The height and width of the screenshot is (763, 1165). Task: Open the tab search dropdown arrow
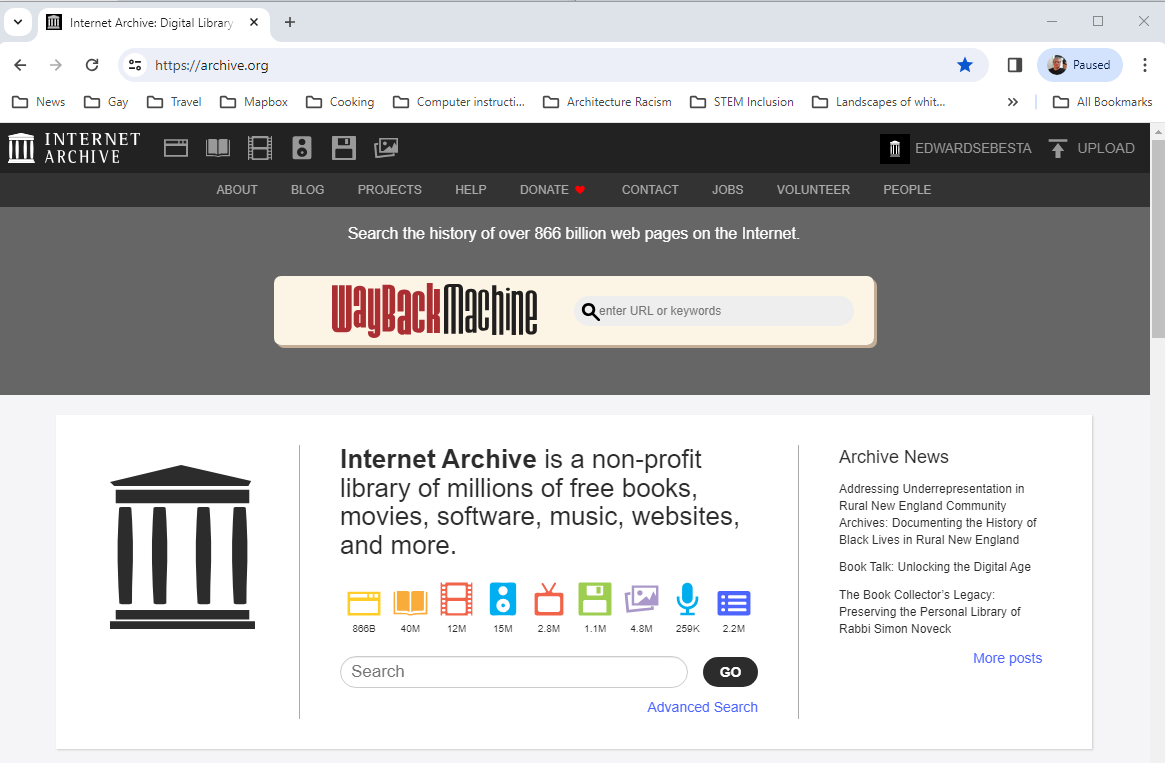click(18, 22)
